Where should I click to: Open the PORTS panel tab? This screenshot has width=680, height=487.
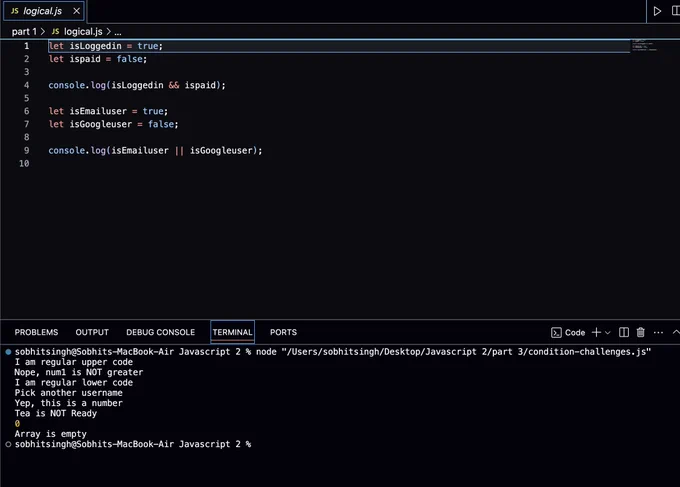[x=283, y=332]
